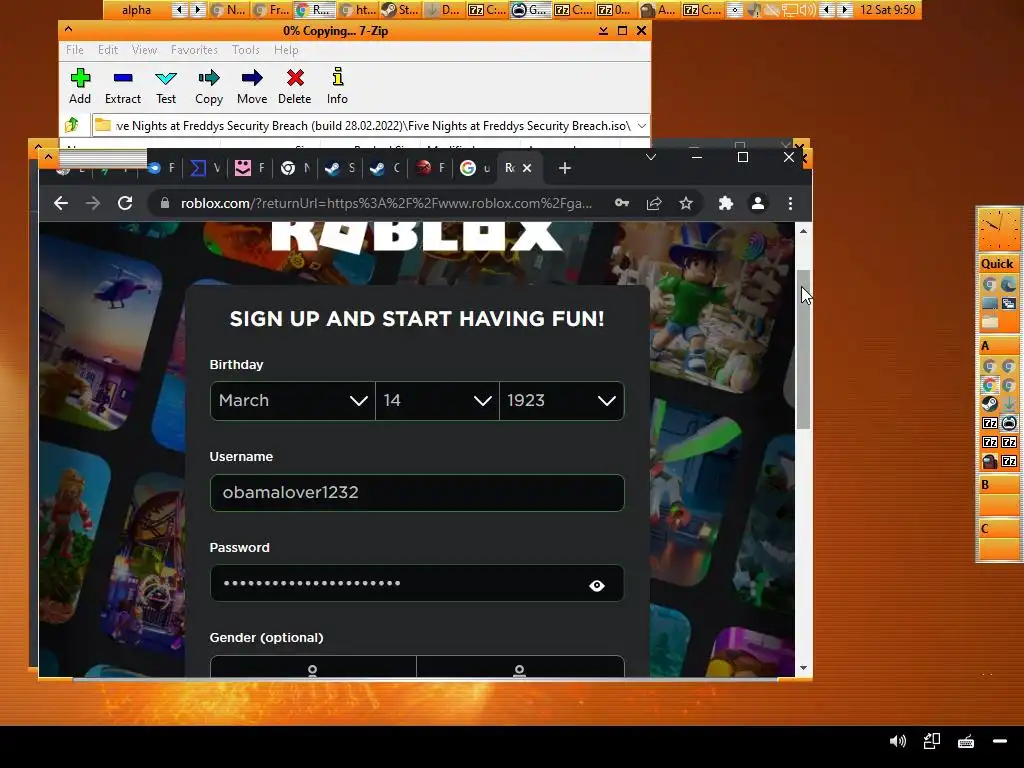Click the Copy icon in 7-Zip toolbar
The height and width of the screenshot is (768, 1024).
point(209,86)
